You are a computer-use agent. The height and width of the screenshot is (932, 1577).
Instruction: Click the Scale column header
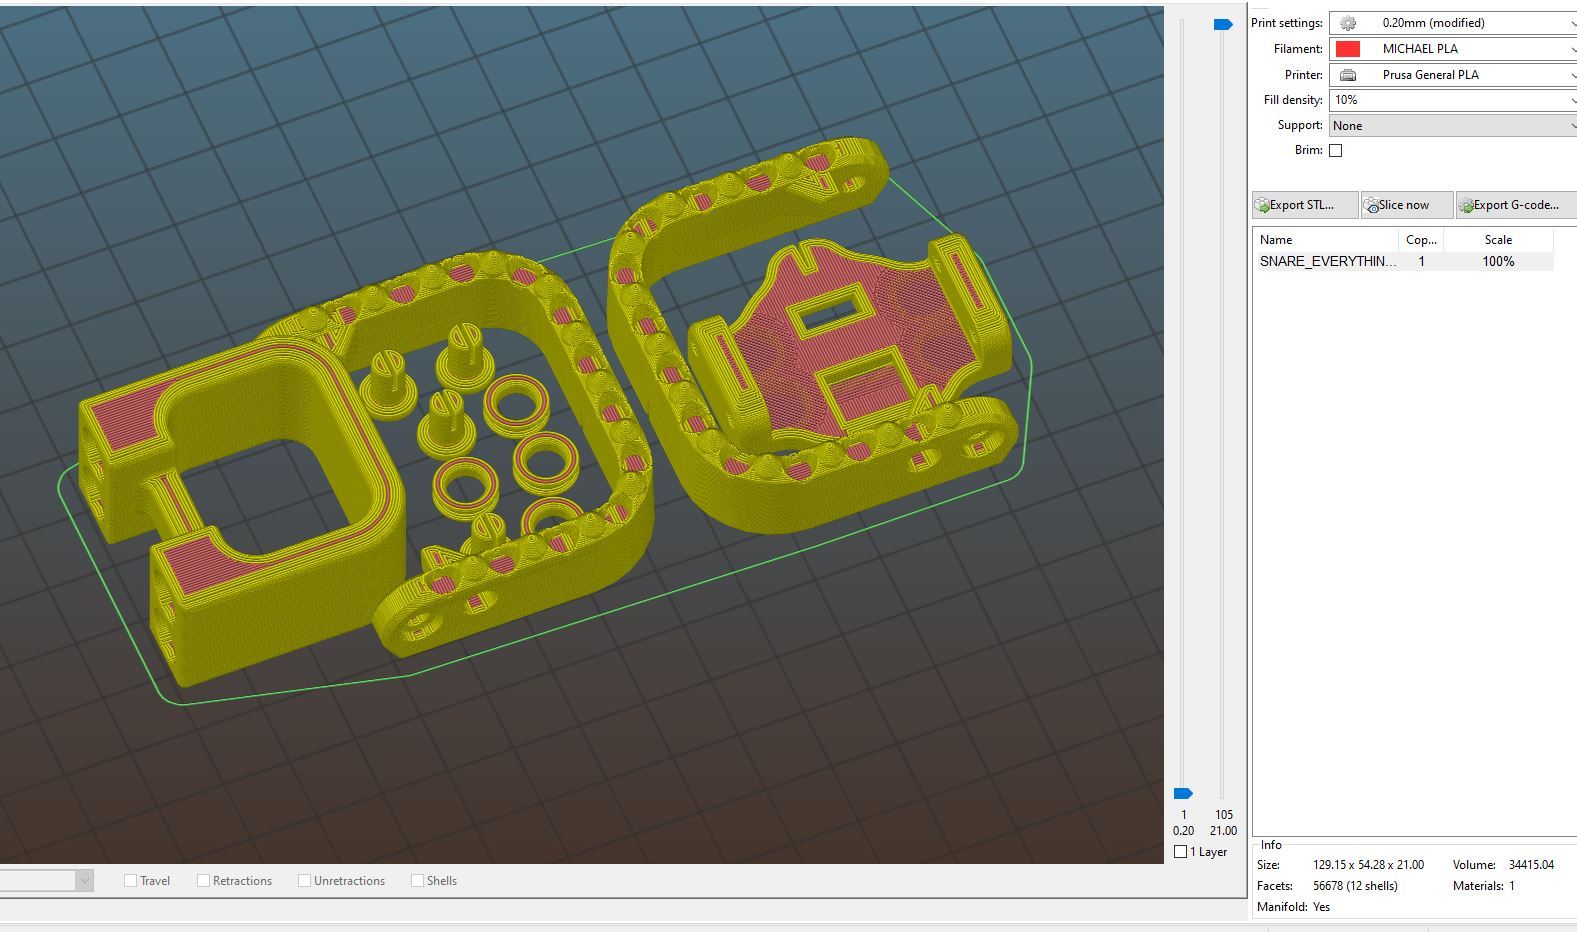point(1498,240)
